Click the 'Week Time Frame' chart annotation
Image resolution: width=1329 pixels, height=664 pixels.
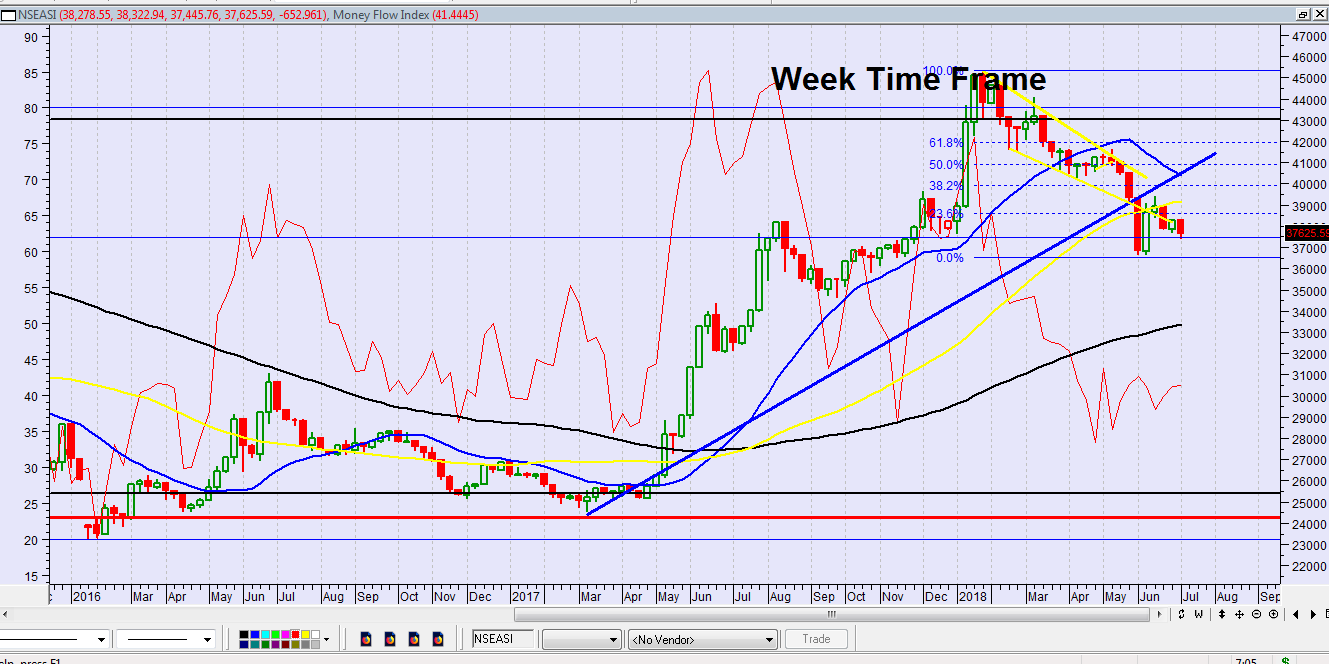coord(908,79)
